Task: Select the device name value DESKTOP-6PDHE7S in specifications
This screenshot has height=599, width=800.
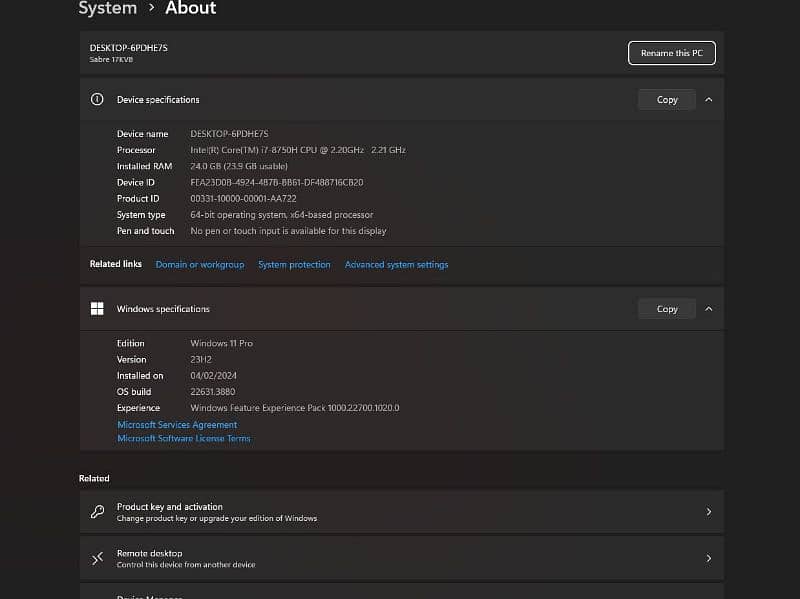Action: tap(229, 134)
